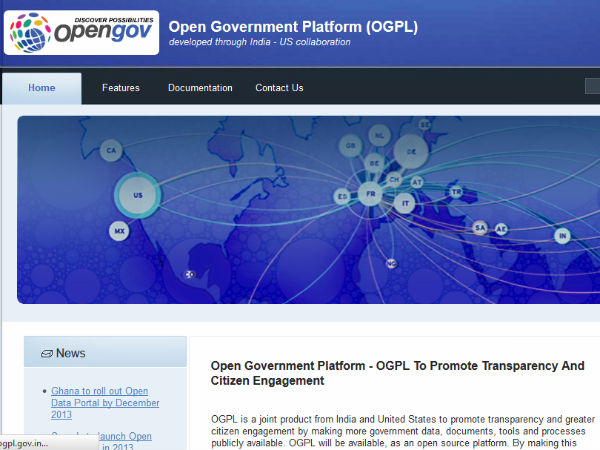Select the FR bubble on the map
The height and width of the screenshot is (450, 600).
point(370,194)
